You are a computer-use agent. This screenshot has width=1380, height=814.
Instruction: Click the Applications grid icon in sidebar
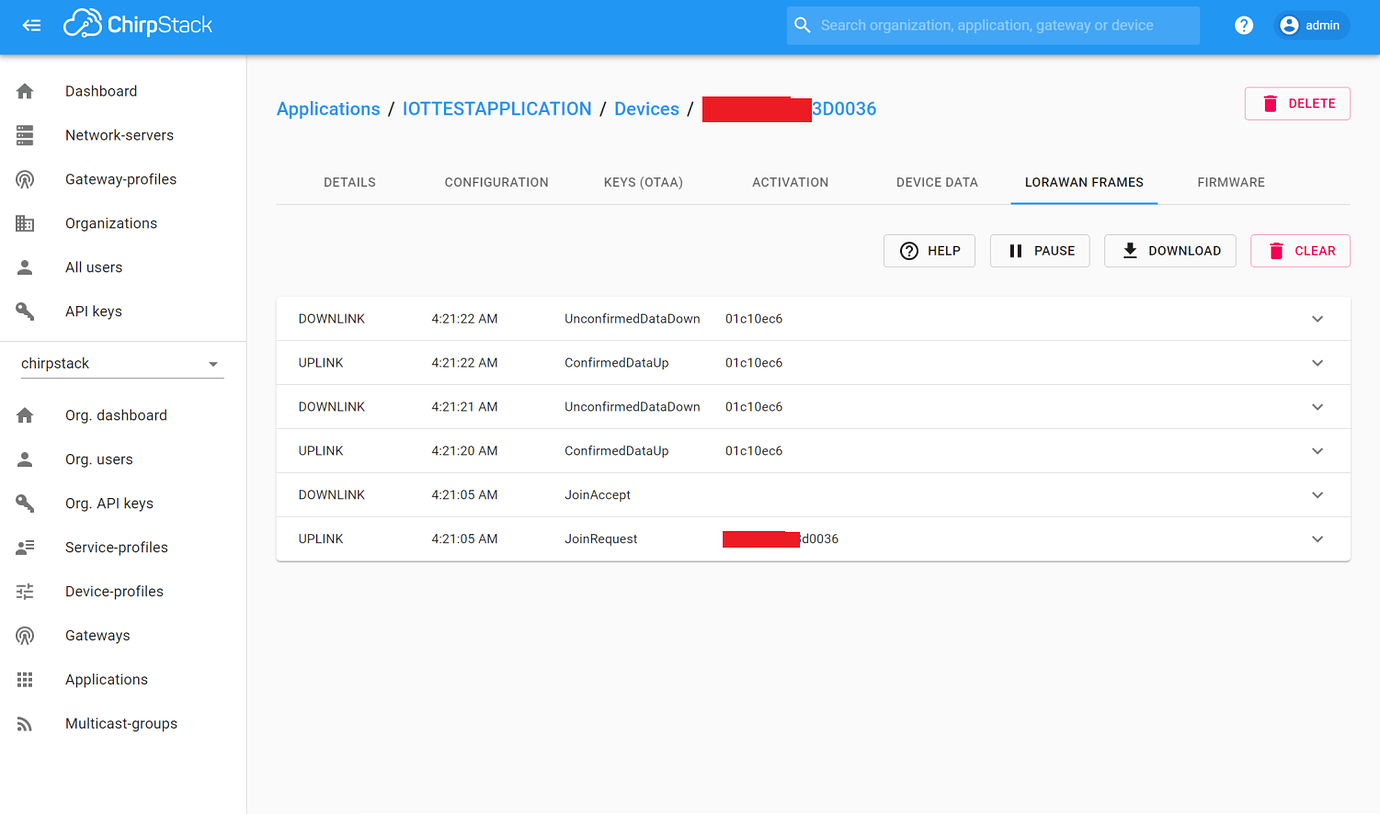25,679
